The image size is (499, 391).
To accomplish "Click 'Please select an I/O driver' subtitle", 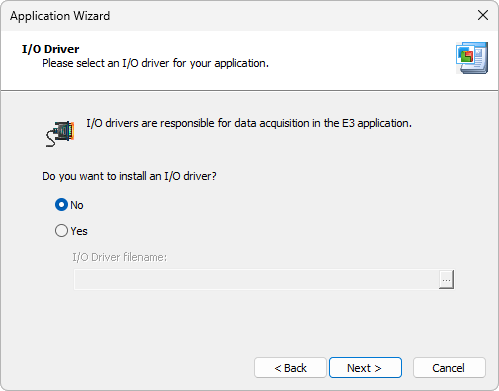I will 155,63.
